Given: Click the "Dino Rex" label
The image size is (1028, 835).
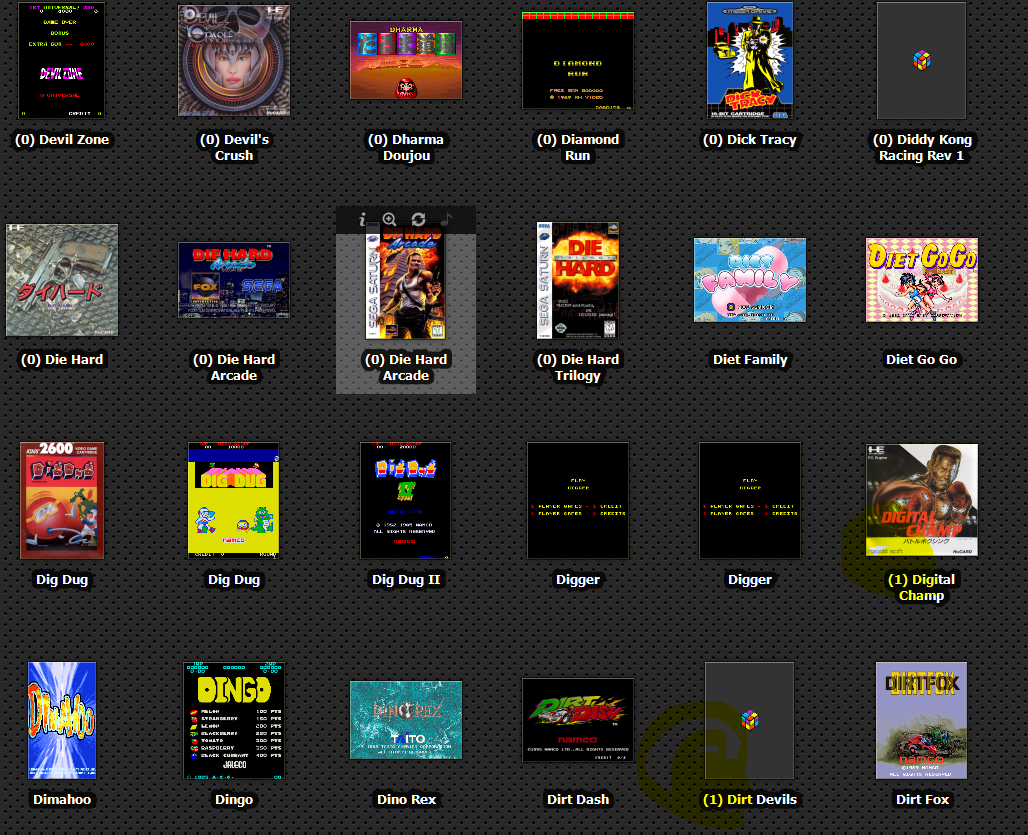Looking at the screenshot, I should click(406, 800).
